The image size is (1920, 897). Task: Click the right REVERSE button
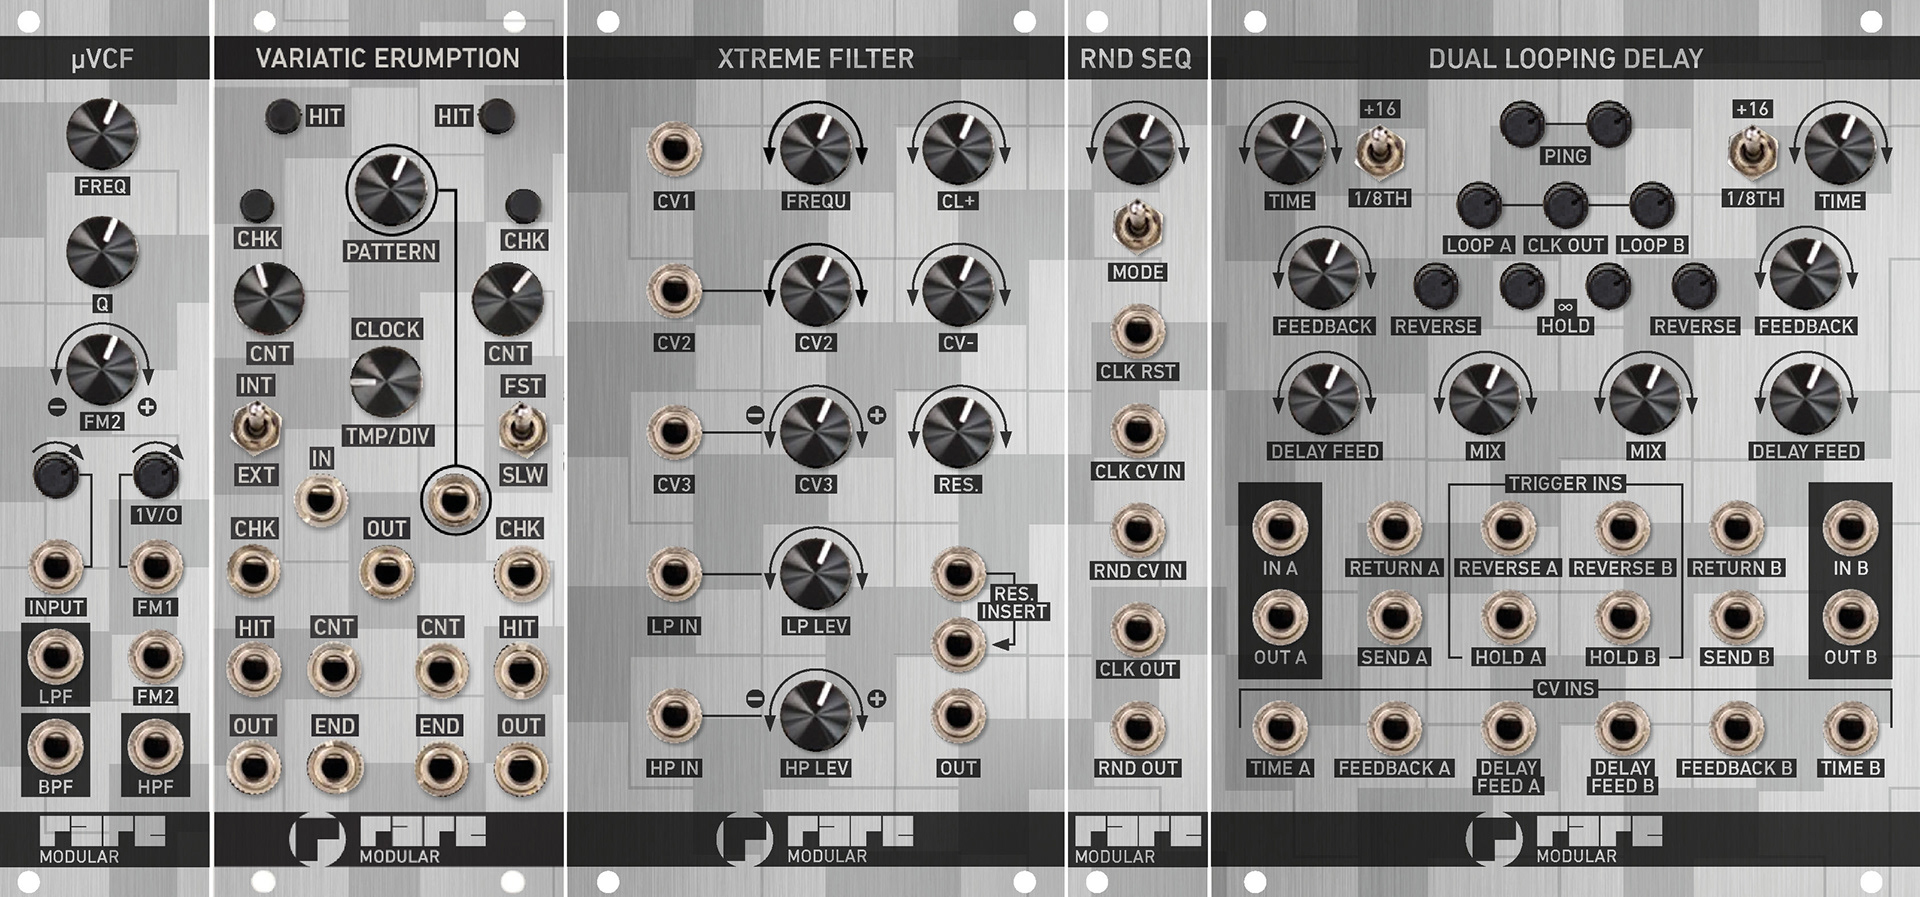1694,287
